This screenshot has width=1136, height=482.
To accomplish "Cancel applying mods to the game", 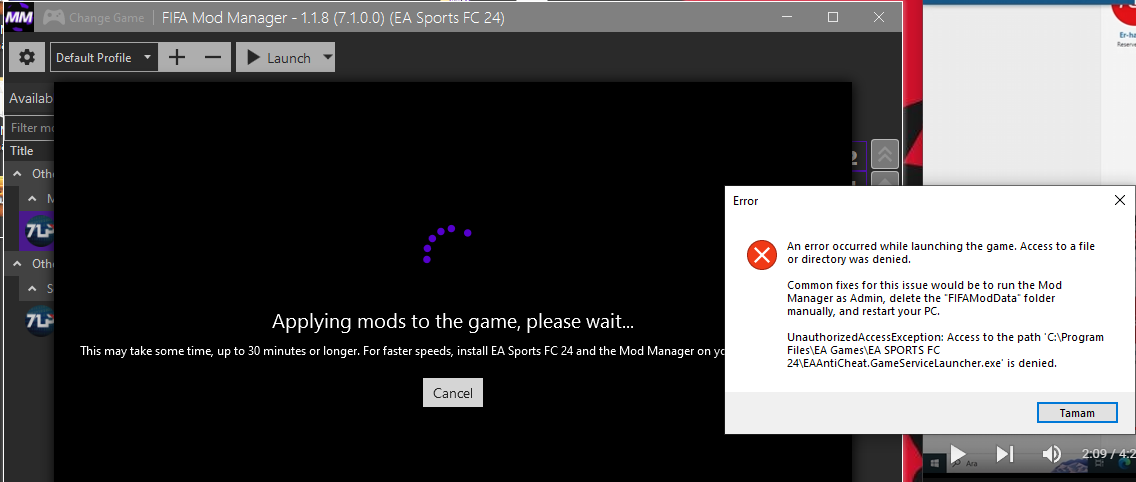I will (453, 393).
